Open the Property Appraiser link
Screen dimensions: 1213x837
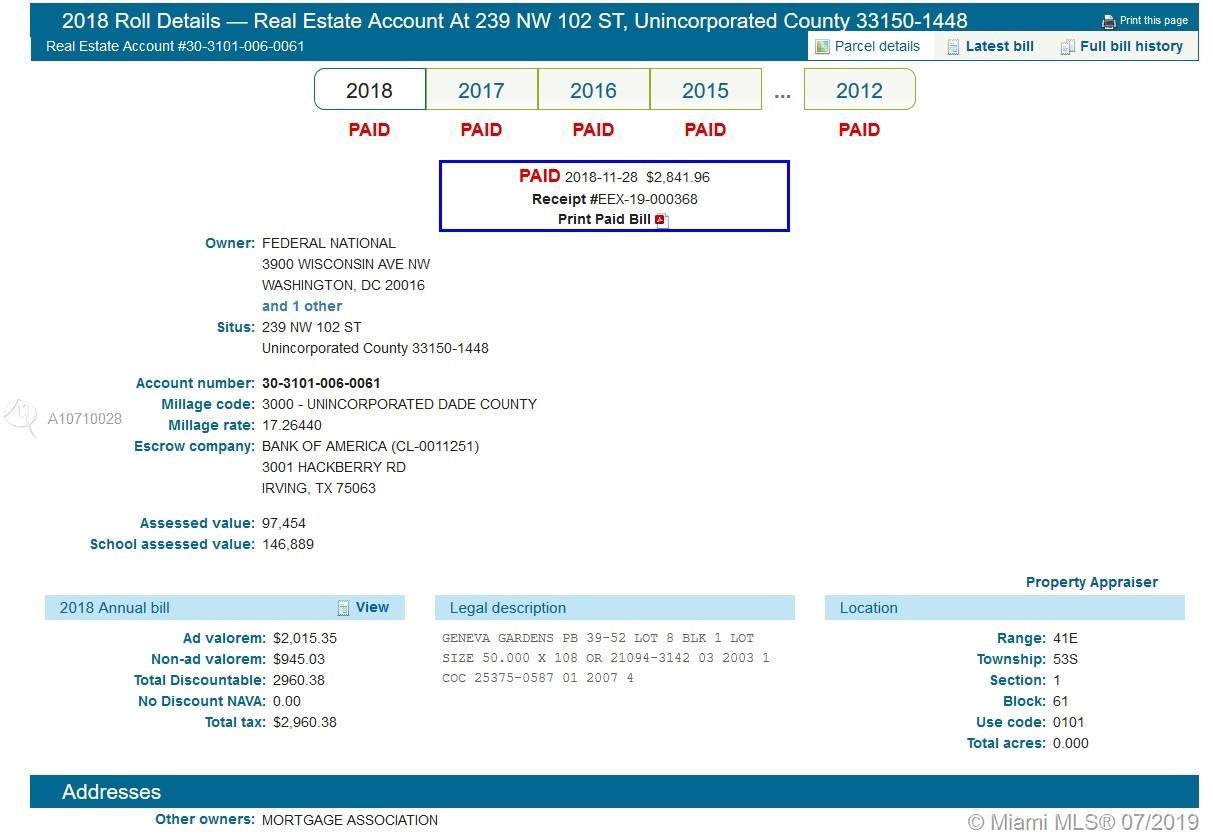1091,582
